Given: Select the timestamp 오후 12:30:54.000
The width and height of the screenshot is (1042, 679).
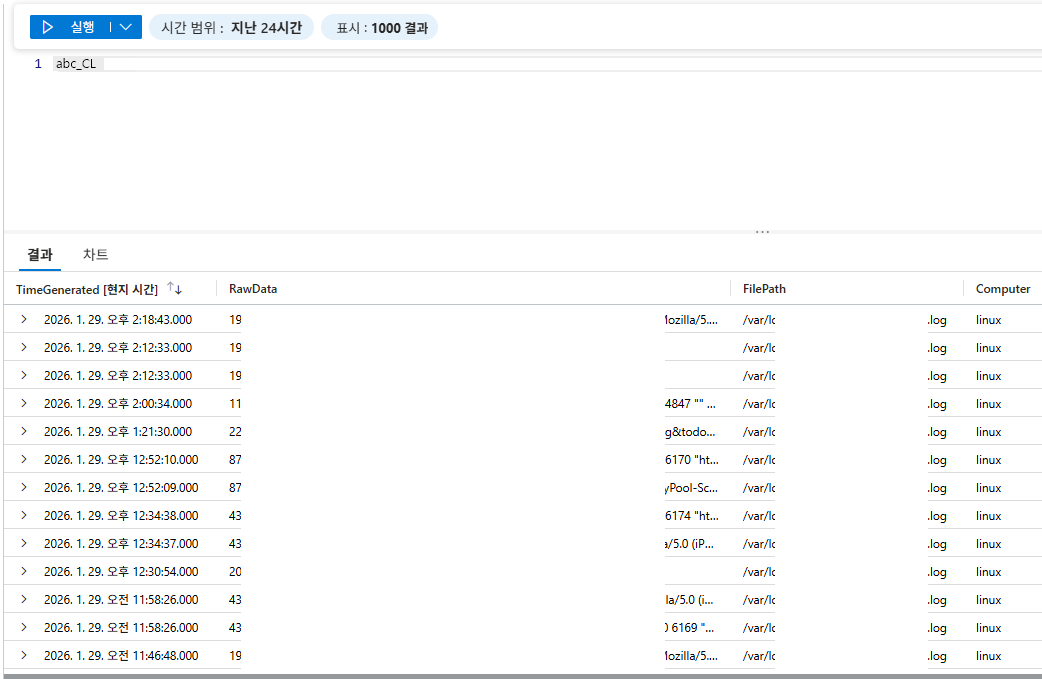Looking at the screenshot, I should [121, 571].
